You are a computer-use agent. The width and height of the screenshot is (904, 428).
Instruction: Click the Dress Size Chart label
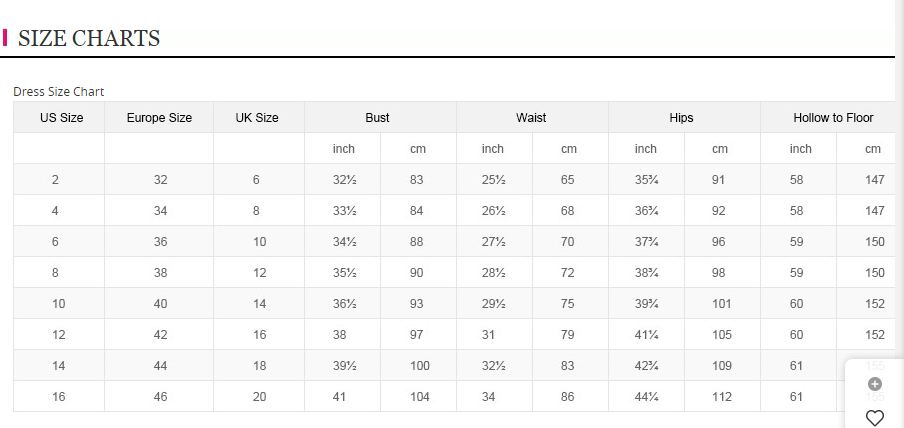tap(59, 92)
